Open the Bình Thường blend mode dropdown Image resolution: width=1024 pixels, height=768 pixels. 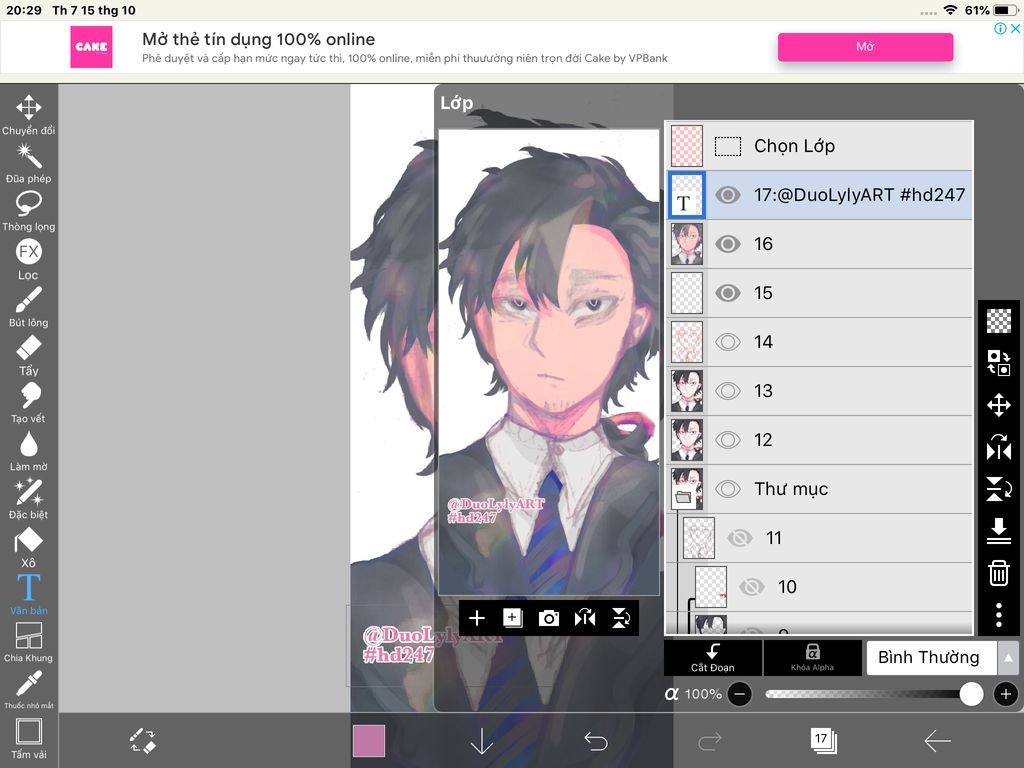[931, 658]
